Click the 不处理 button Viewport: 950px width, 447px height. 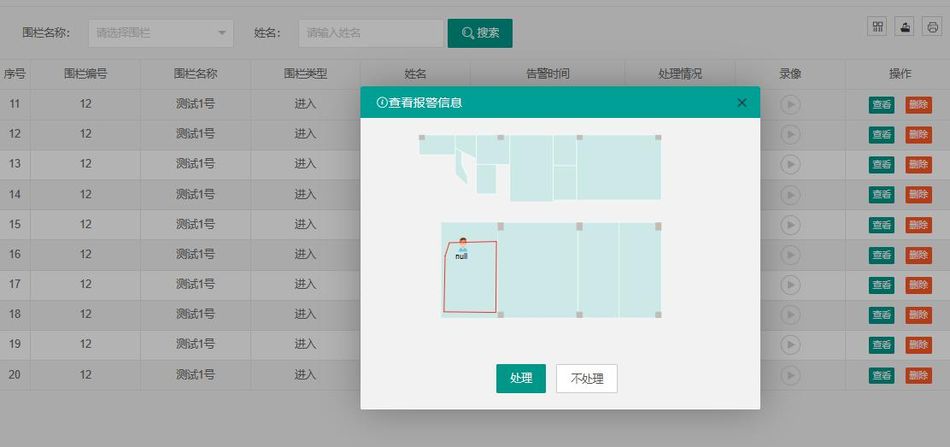pos(586,378)
